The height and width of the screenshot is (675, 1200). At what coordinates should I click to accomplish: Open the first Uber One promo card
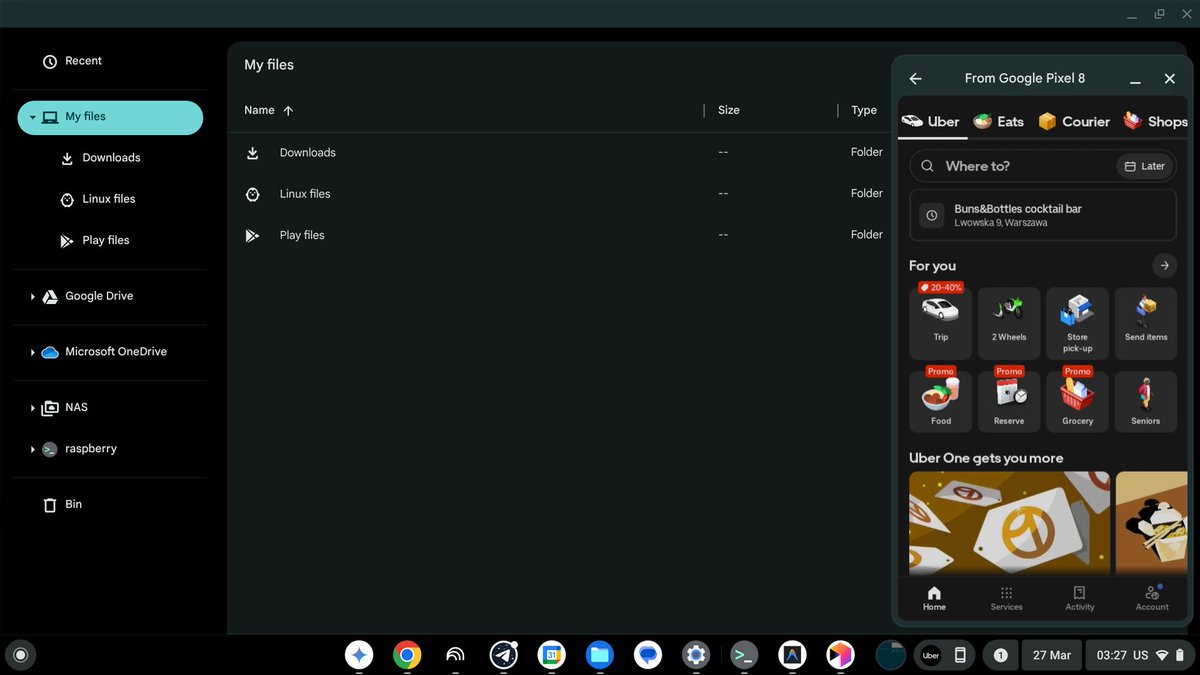tap(1009, 523)
